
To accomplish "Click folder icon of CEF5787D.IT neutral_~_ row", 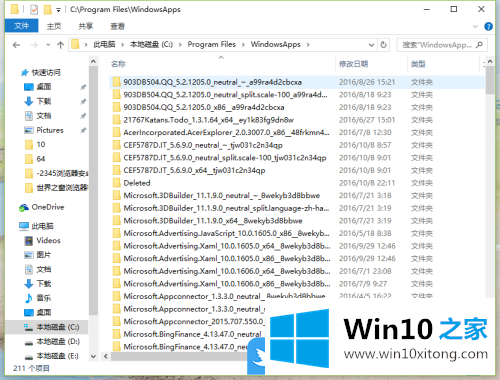I will point(116,145).
